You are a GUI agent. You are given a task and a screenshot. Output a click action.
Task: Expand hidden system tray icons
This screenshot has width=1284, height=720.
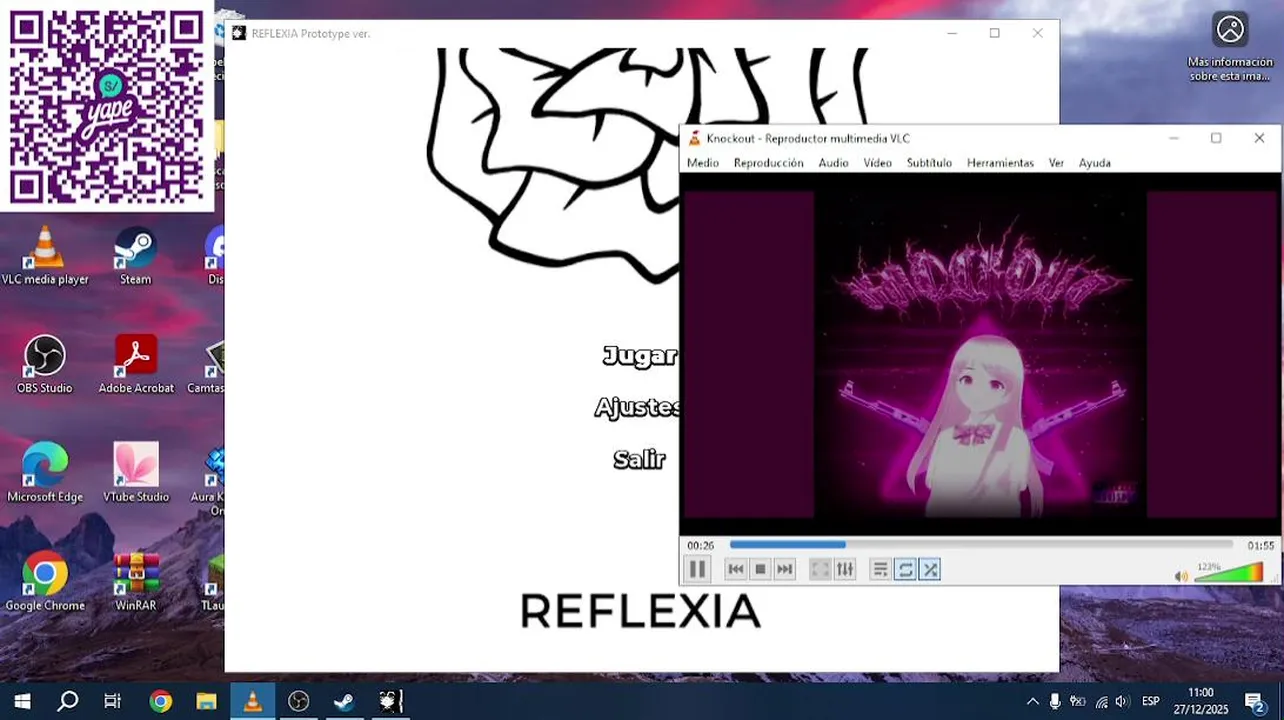point(1032,701)
